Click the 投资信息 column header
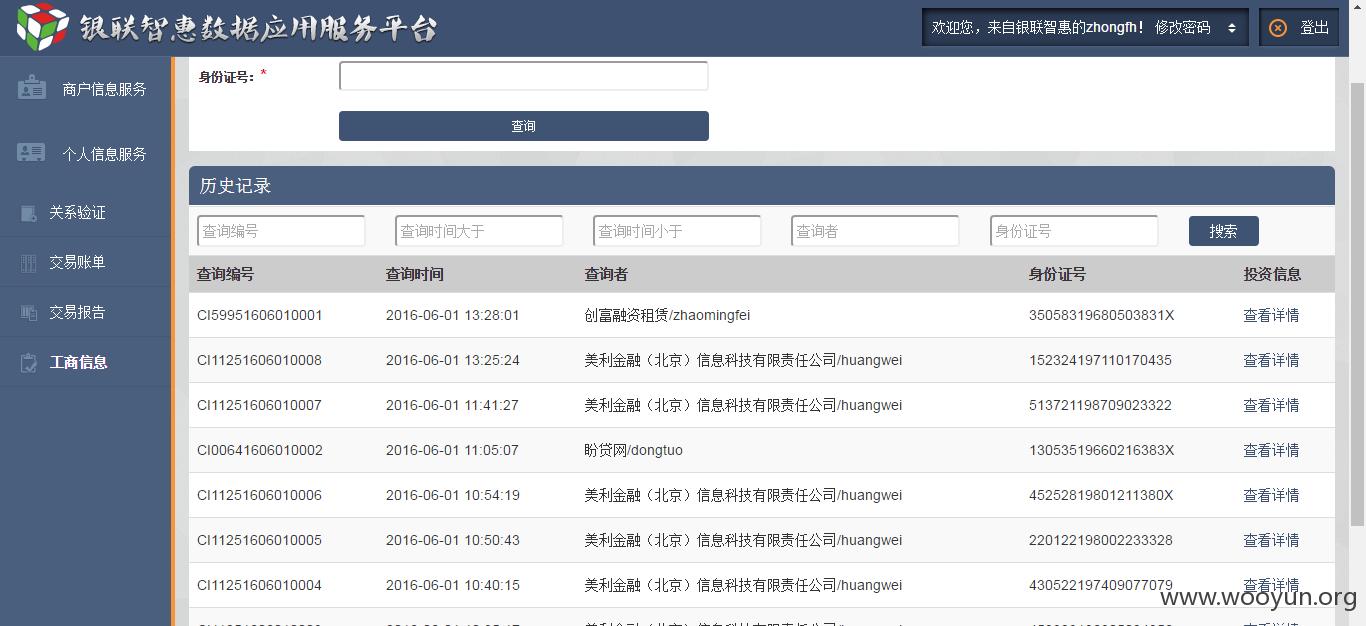Viewport: 1366px width, 626px height. point(1272,274)
